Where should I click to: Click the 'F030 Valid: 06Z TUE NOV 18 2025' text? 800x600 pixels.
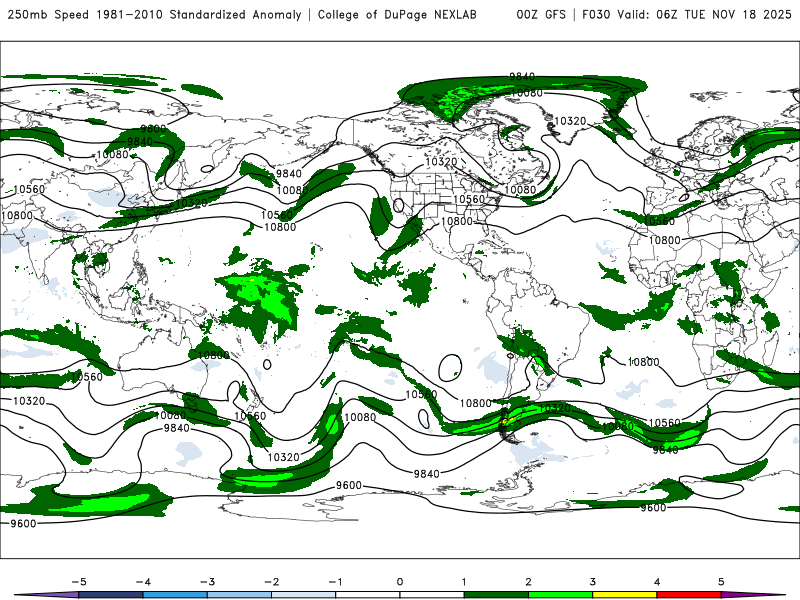click(687, 14)
